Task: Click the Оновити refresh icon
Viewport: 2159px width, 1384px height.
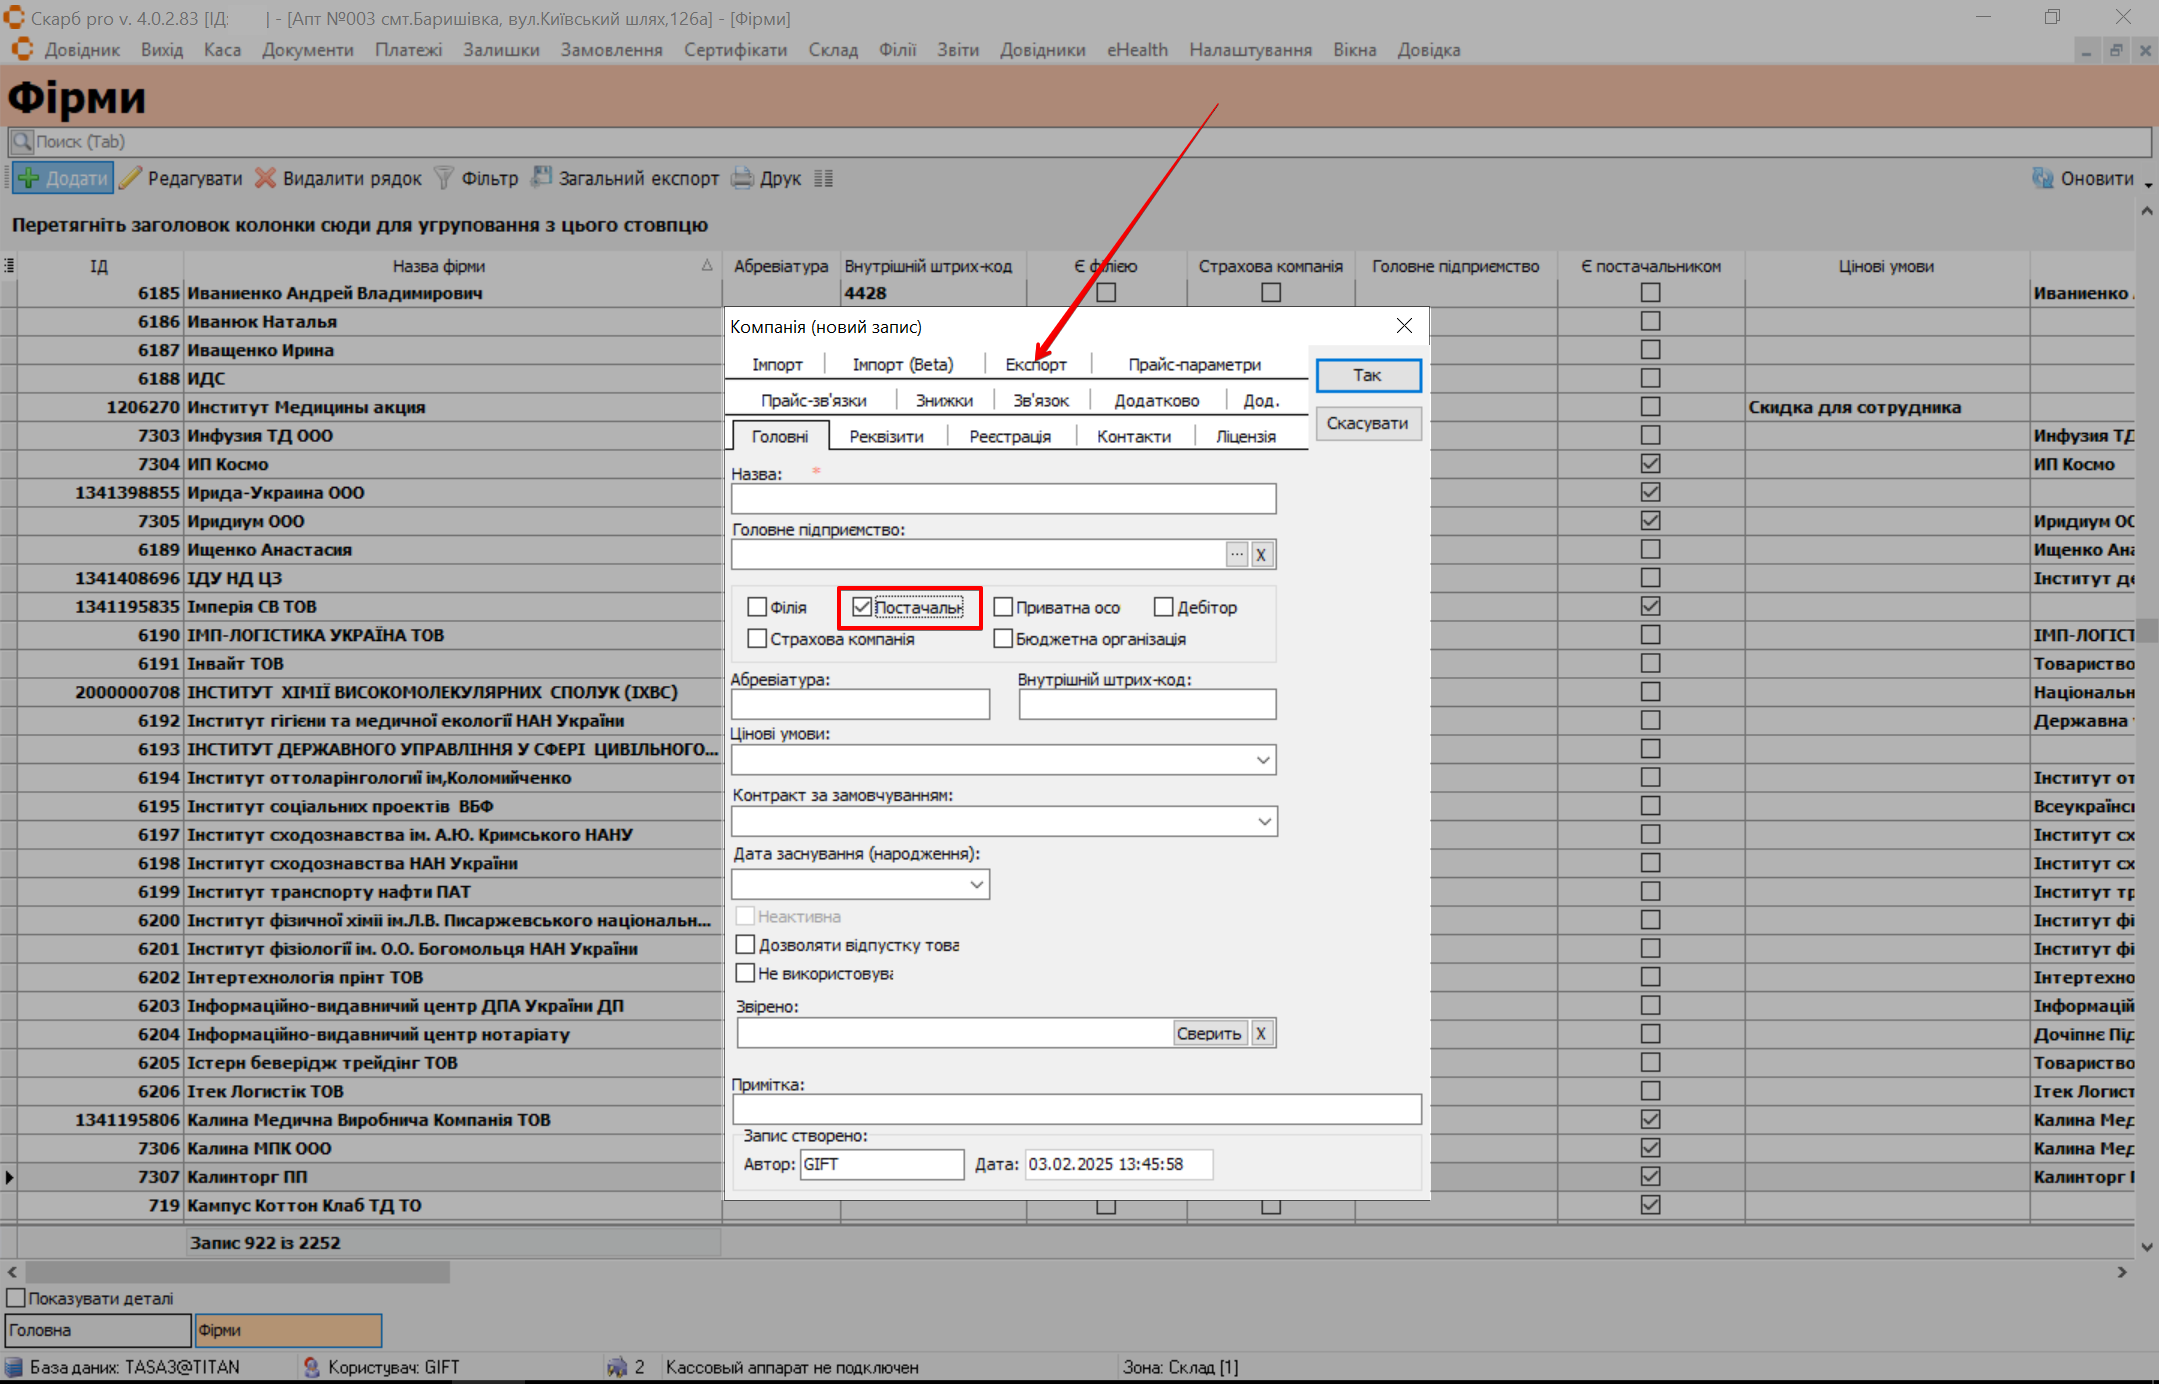Action: 2042,179
